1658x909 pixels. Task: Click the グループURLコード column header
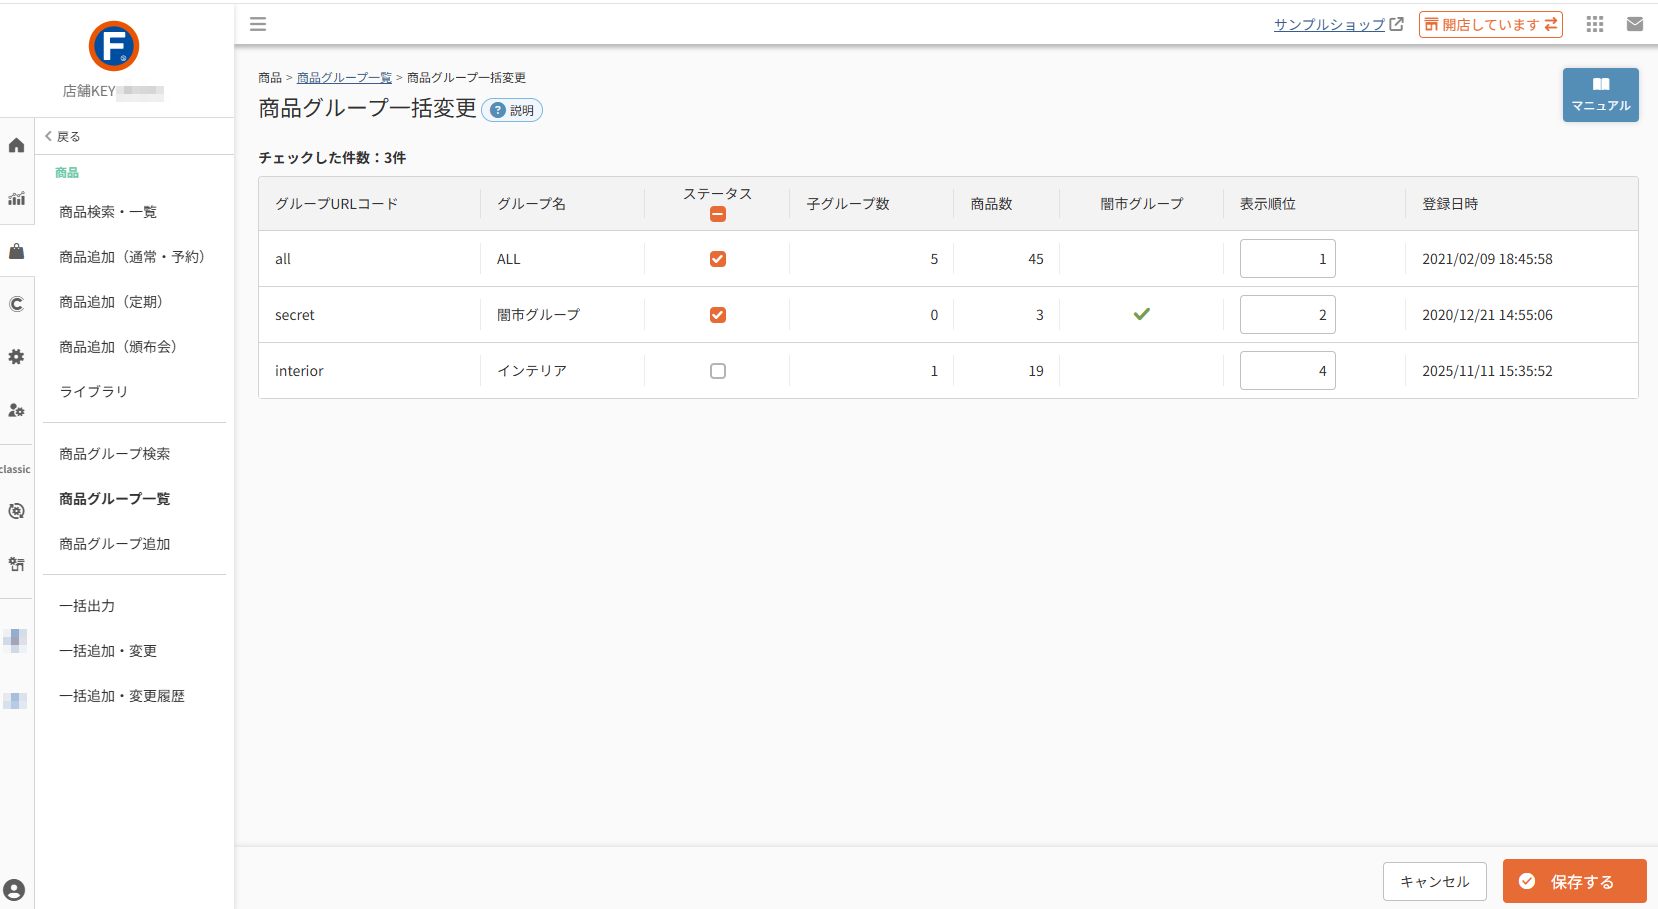point(337,204)
